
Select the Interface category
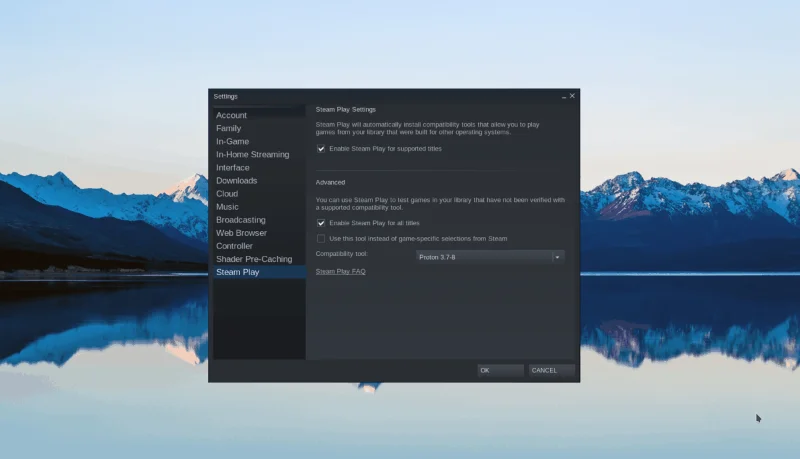259,168
